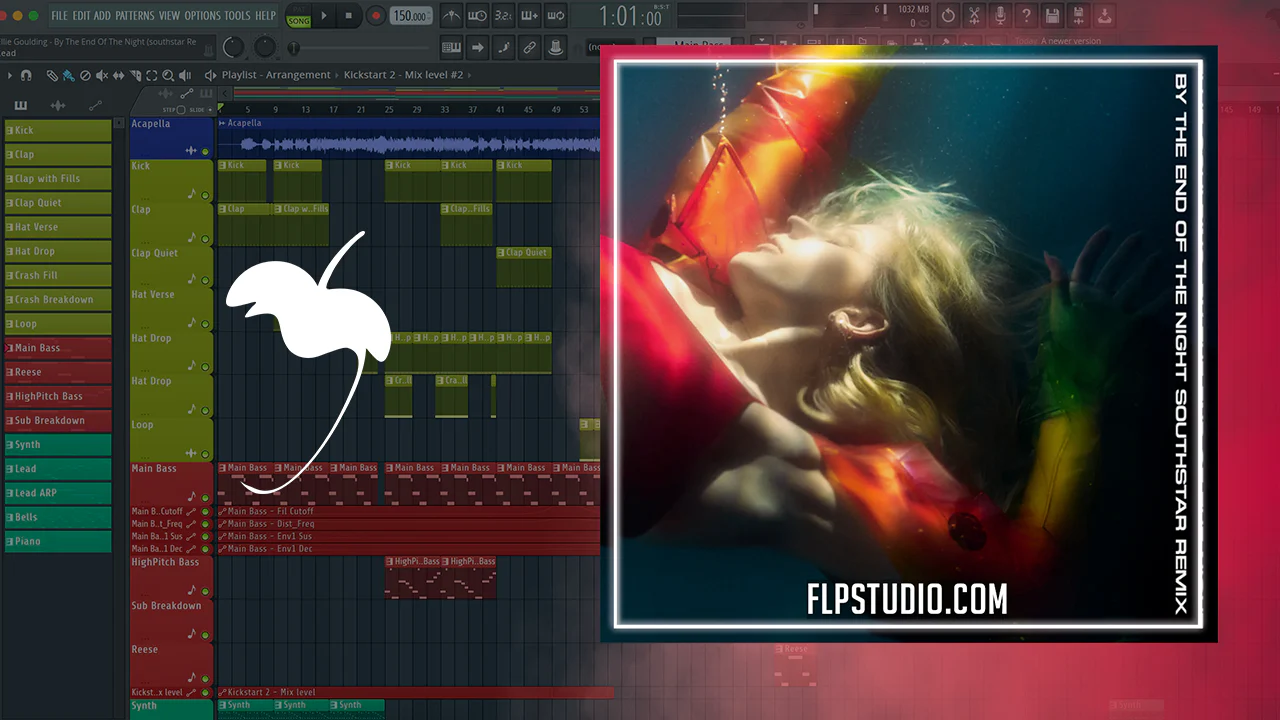
Task: Open the TOOLS menu
Action: 238,16
